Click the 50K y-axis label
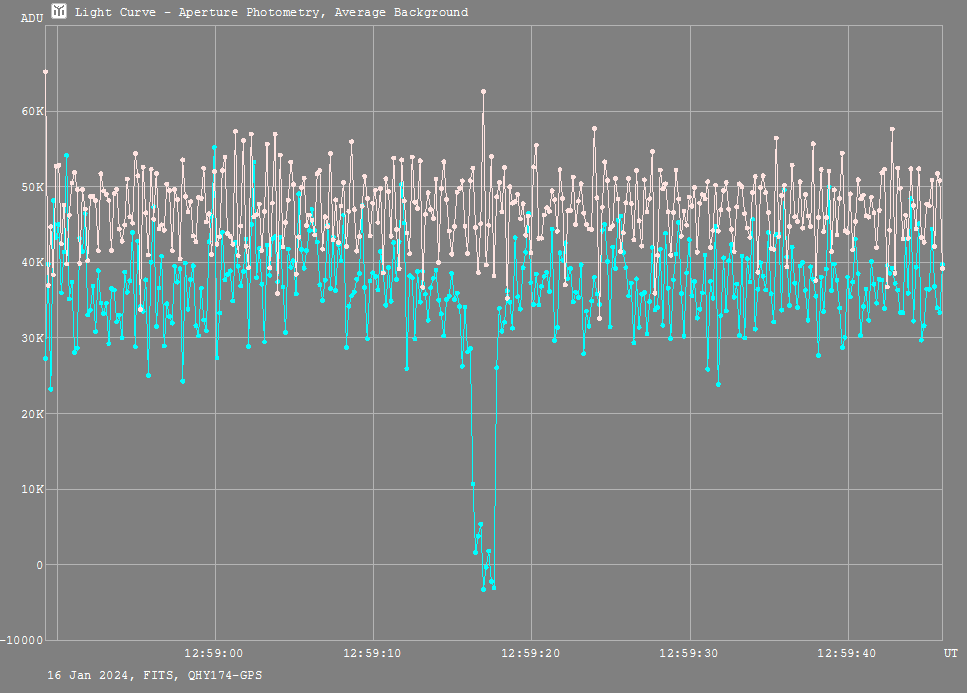The width and height of the screenshot is (967, 693). point(33,187)
